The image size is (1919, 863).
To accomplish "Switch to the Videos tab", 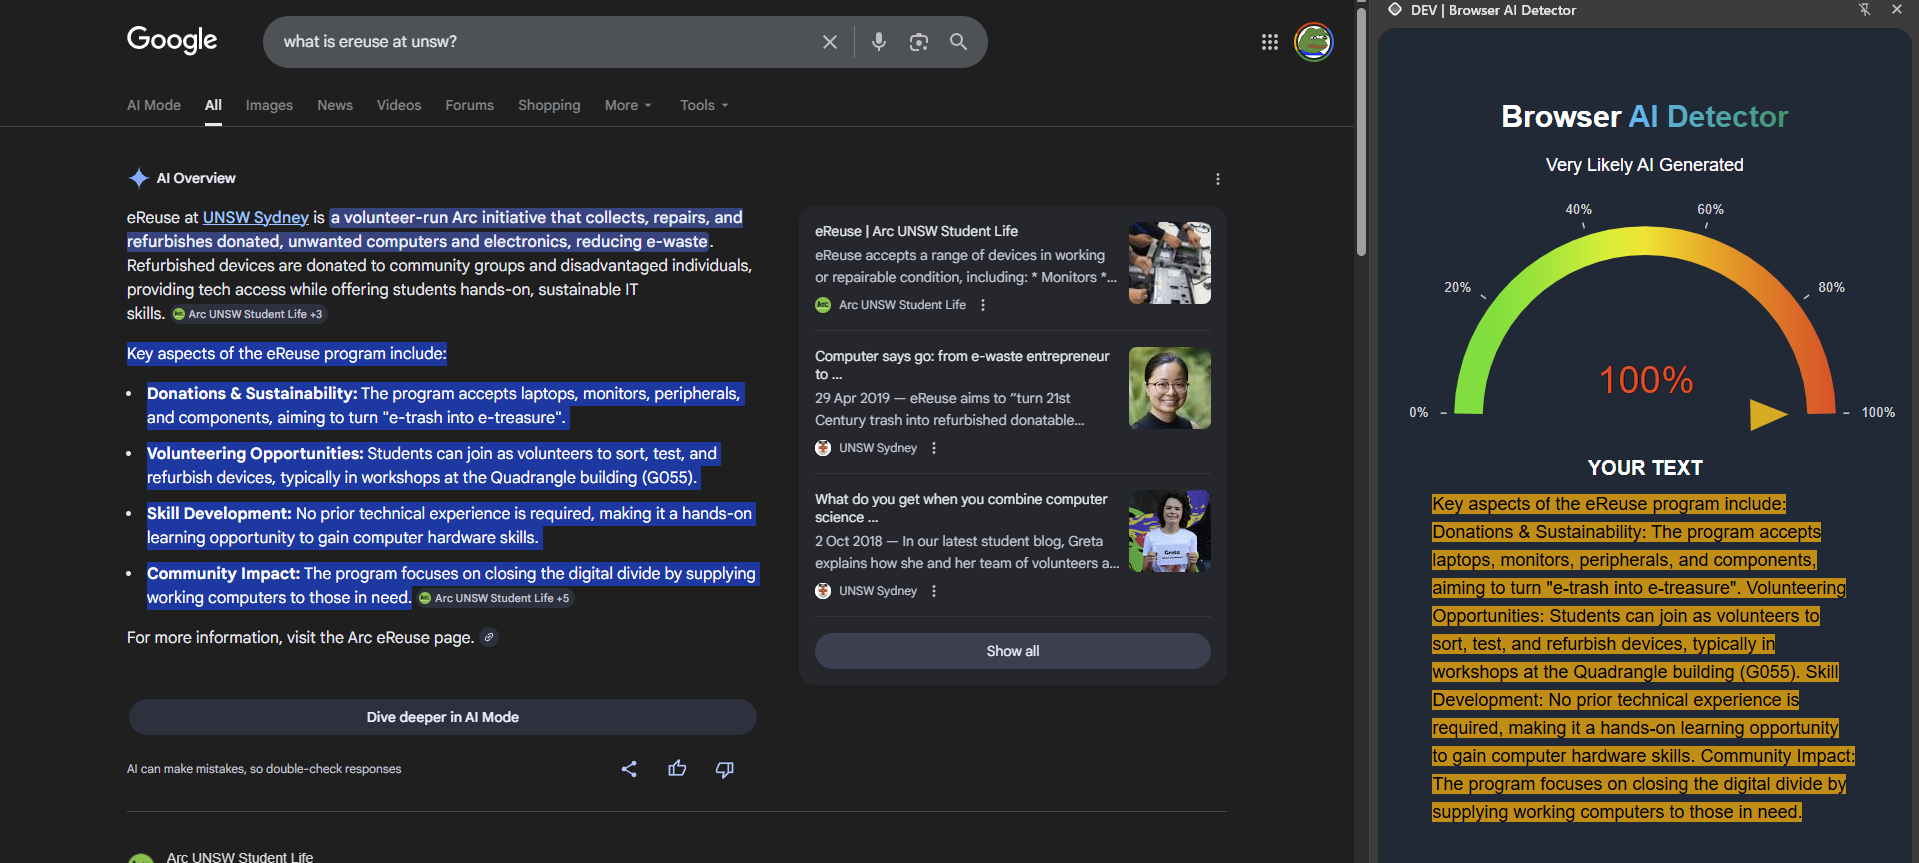I will pyautogui.click(x=399, y=105).
